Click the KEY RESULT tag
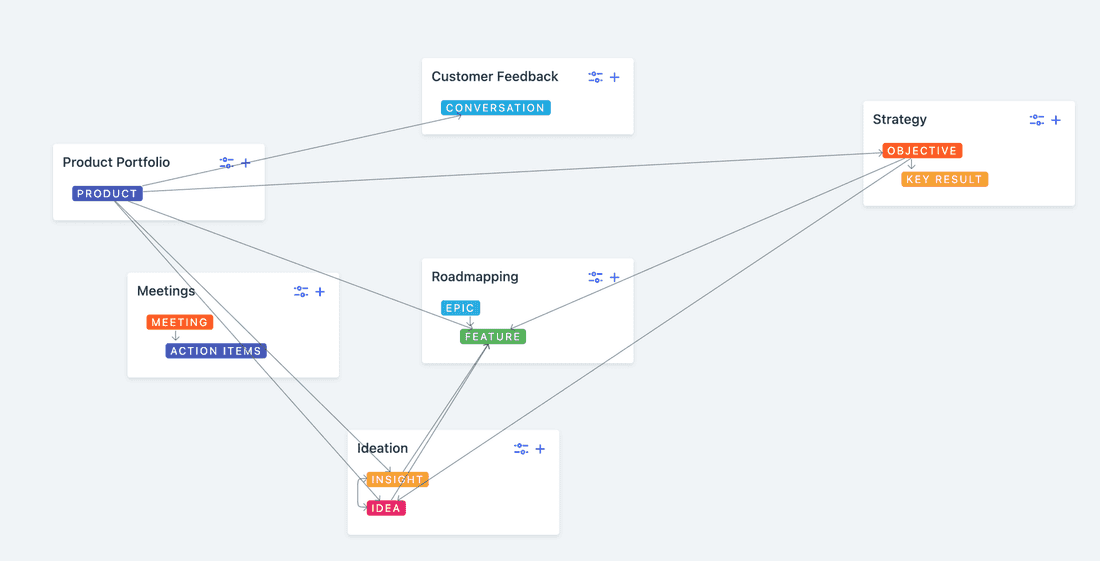Viewport: 1100px width, 561px height. click(x=944, y=180)
